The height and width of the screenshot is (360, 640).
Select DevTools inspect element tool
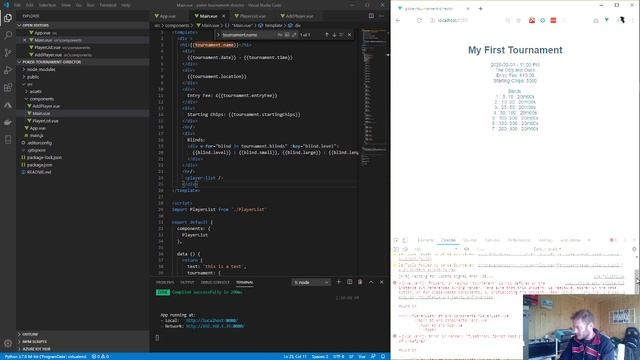pyautogui.click(x=396, y=240)
